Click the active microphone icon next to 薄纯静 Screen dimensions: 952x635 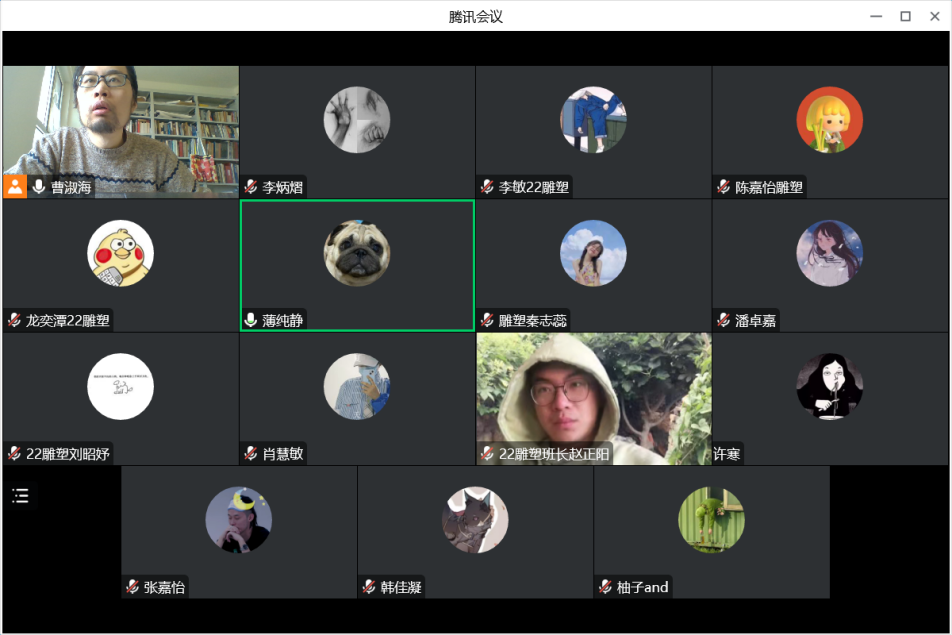(251, 320)
